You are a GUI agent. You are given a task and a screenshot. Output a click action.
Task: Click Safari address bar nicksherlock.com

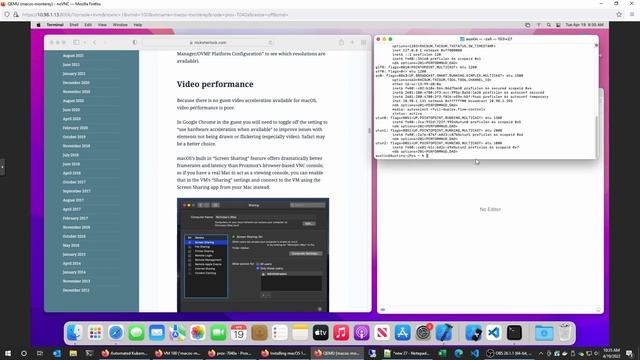click(x=209, y=42)
